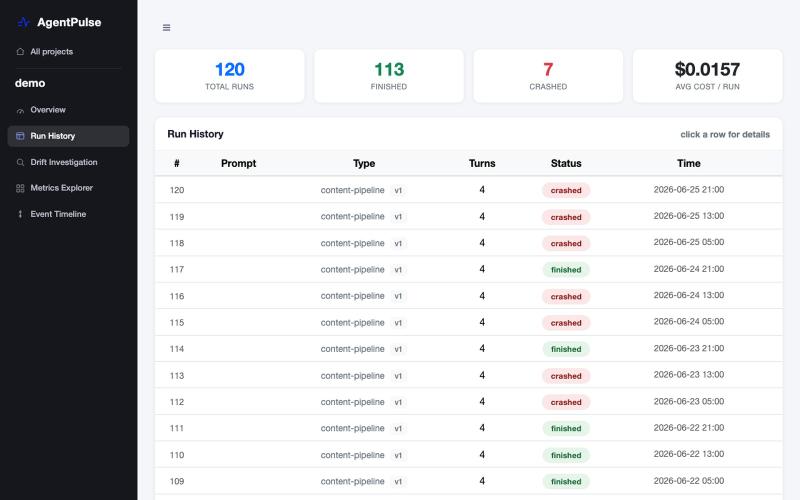Click the time 2026-06-23 13:00
The image size is (800, 500).
point(689,375)
